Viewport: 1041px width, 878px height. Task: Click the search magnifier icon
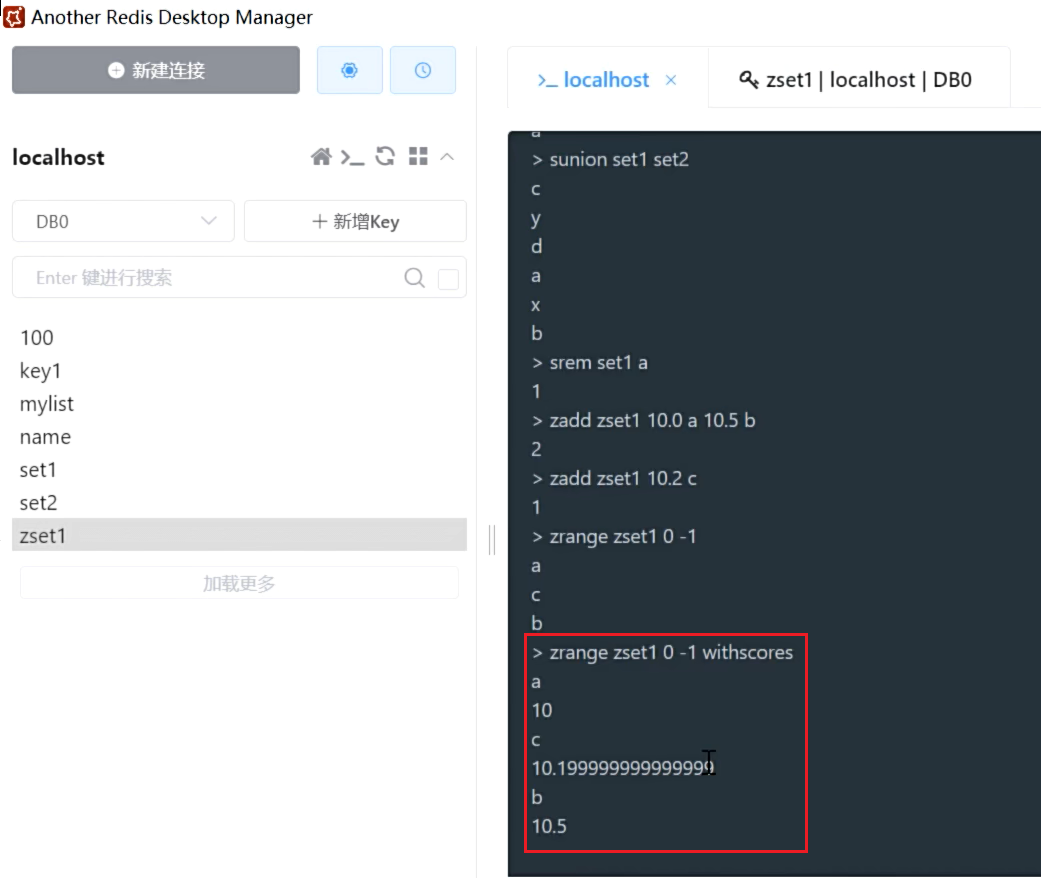[x=415, y=278]
